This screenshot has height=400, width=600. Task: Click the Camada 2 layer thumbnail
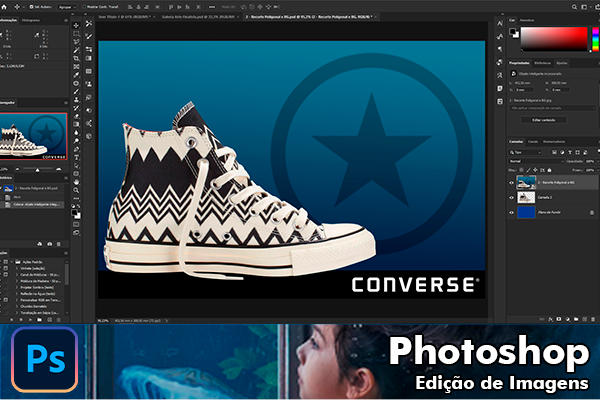pyautogui.click(x=526, y=198)
